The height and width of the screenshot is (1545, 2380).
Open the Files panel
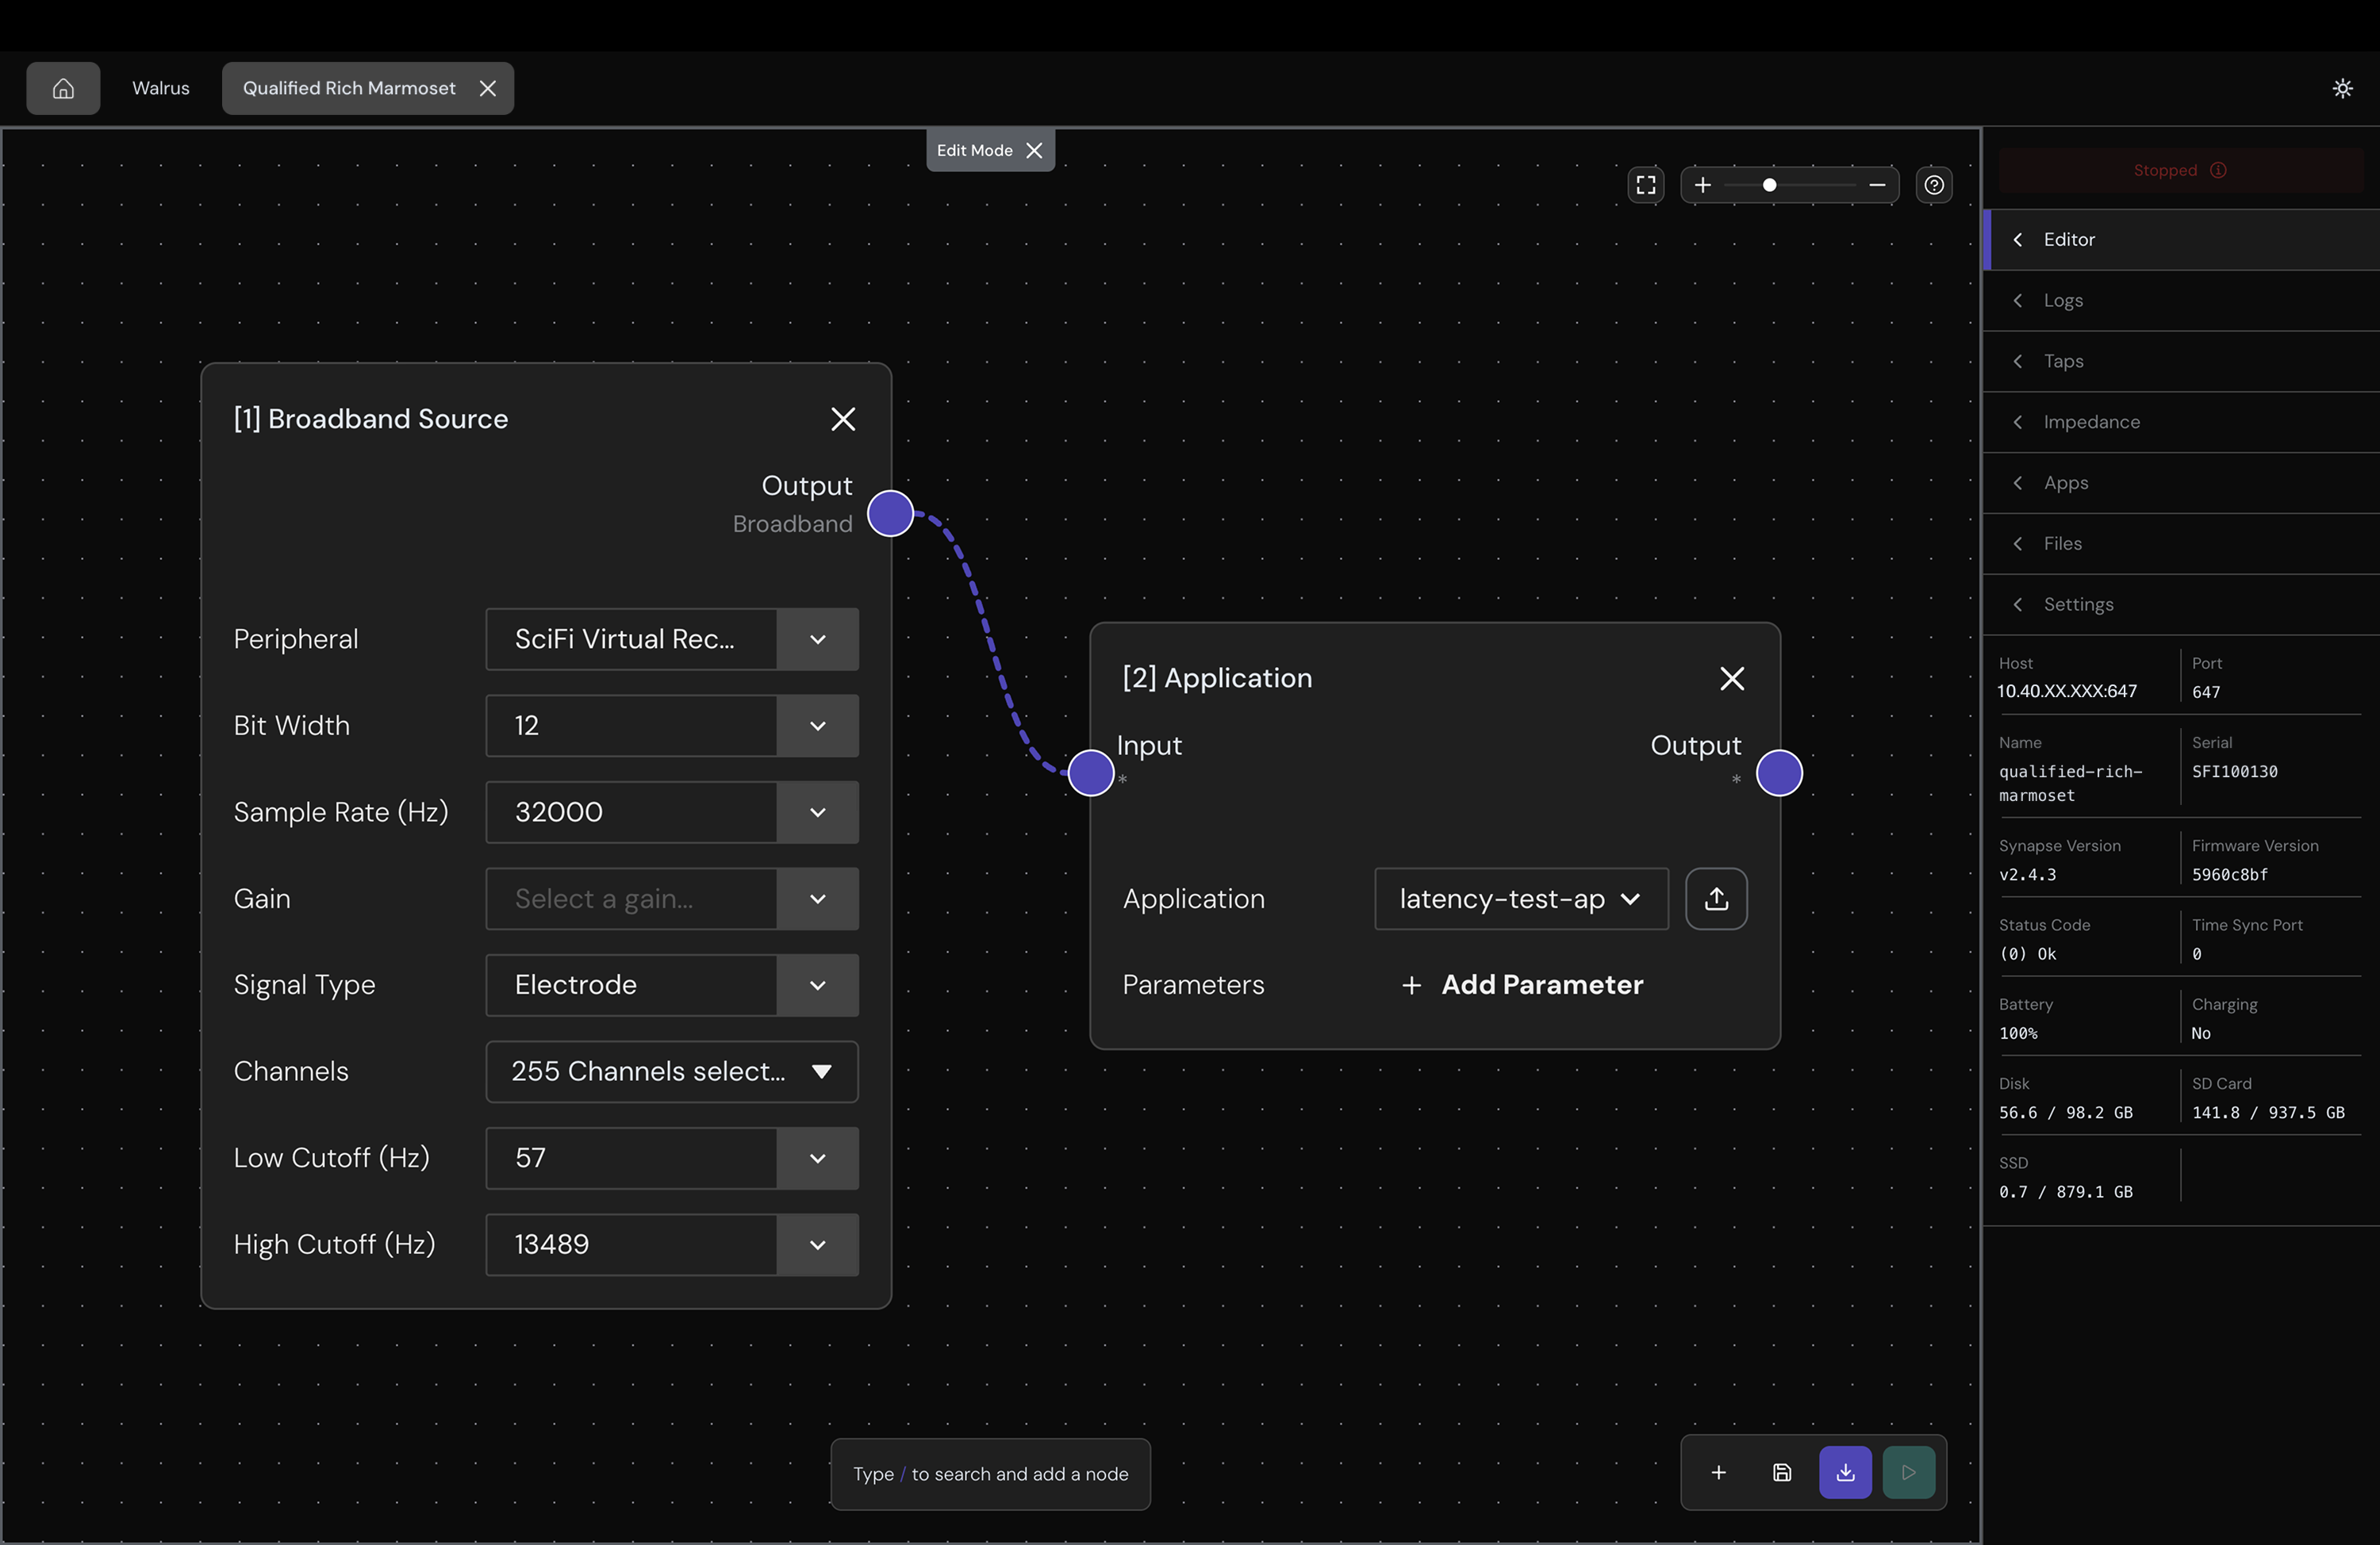pos(2181,544)
